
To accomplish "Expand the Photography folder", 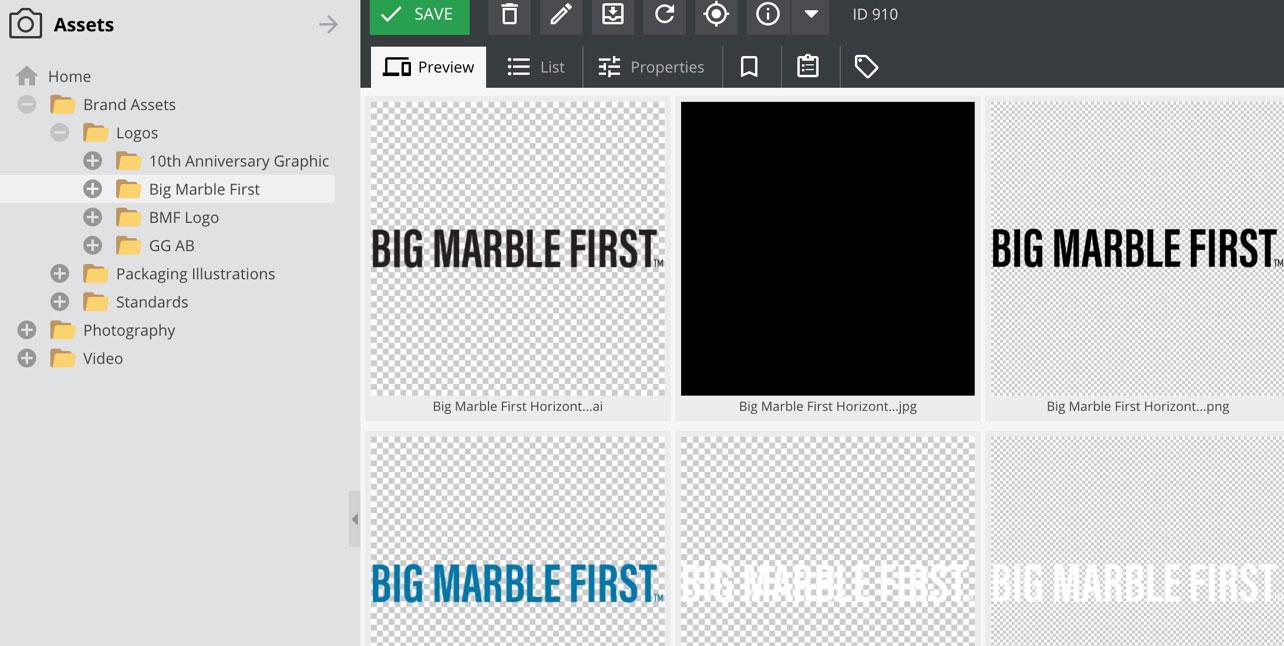I will [x=27, y=330].
